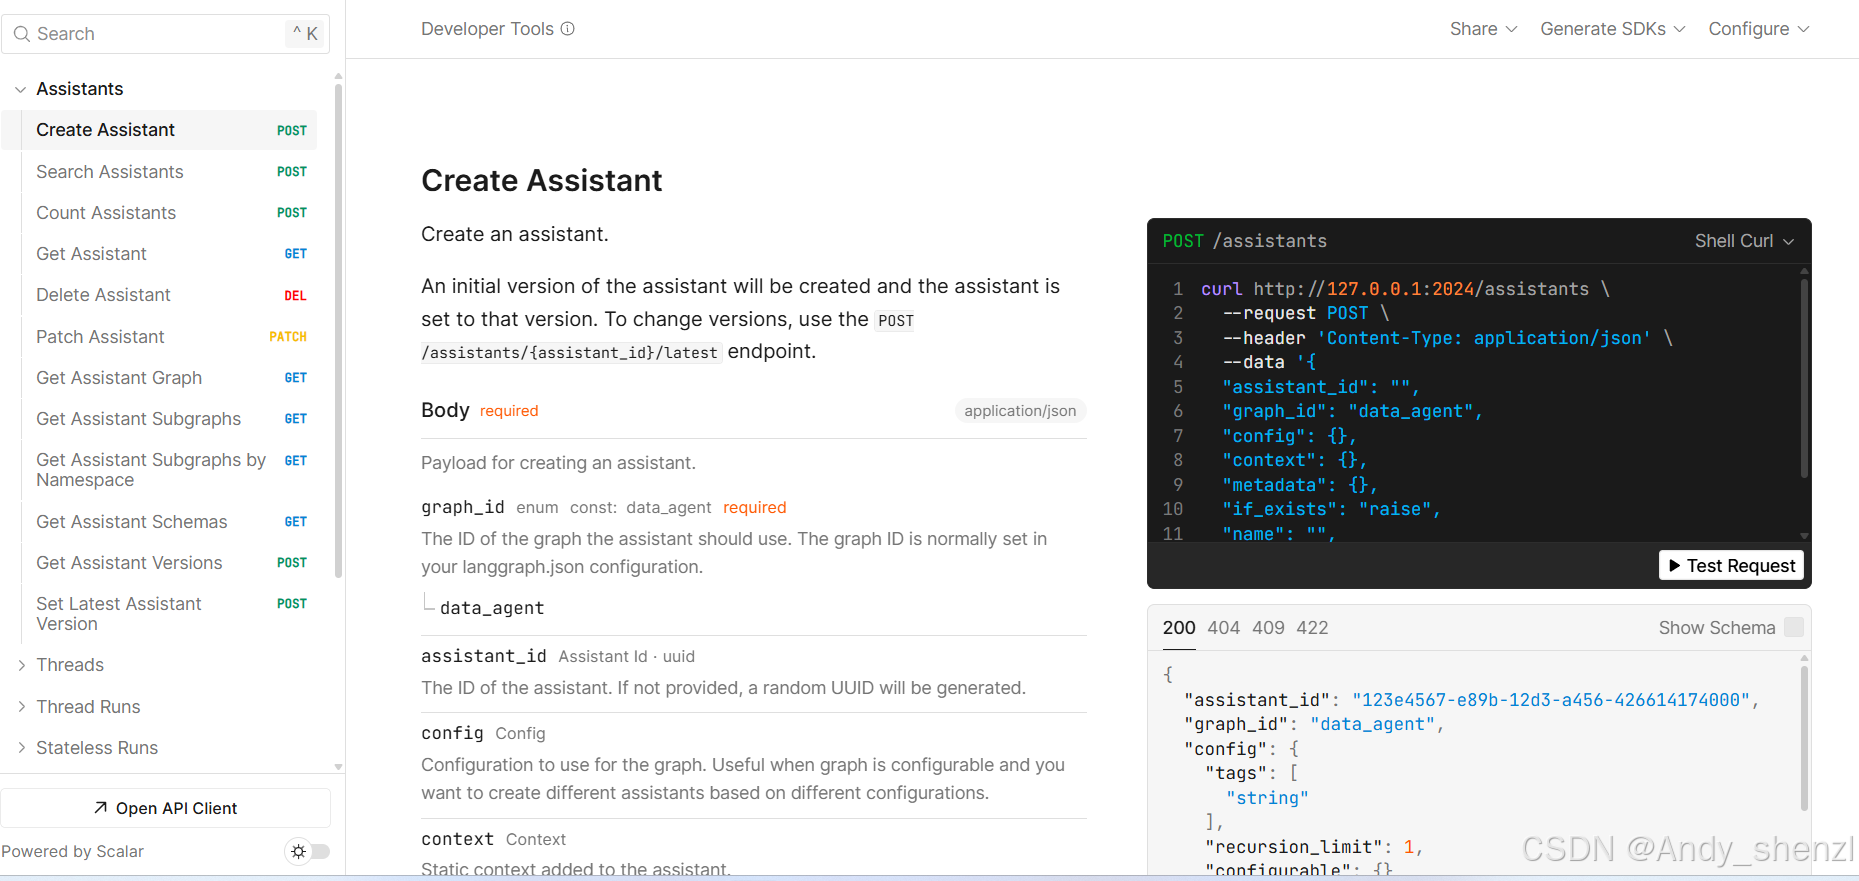Click the POST /assistants request header
The image size is (1859, 881).
[1244, 241]
